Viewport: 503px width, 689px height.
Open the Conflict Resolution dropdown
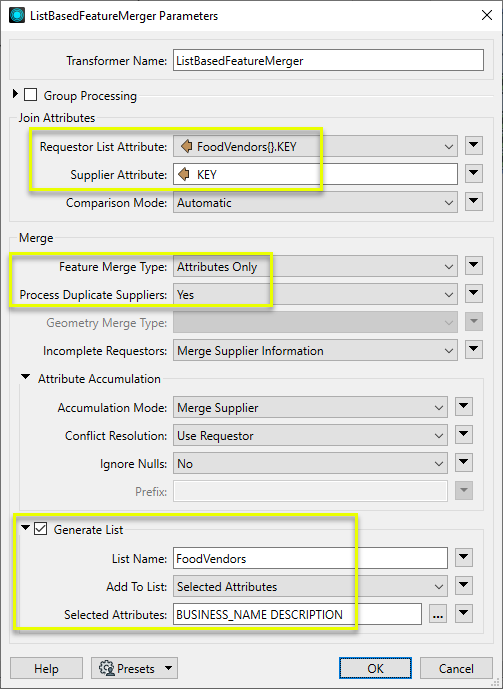pyautogui.click(x=310, y=436)
